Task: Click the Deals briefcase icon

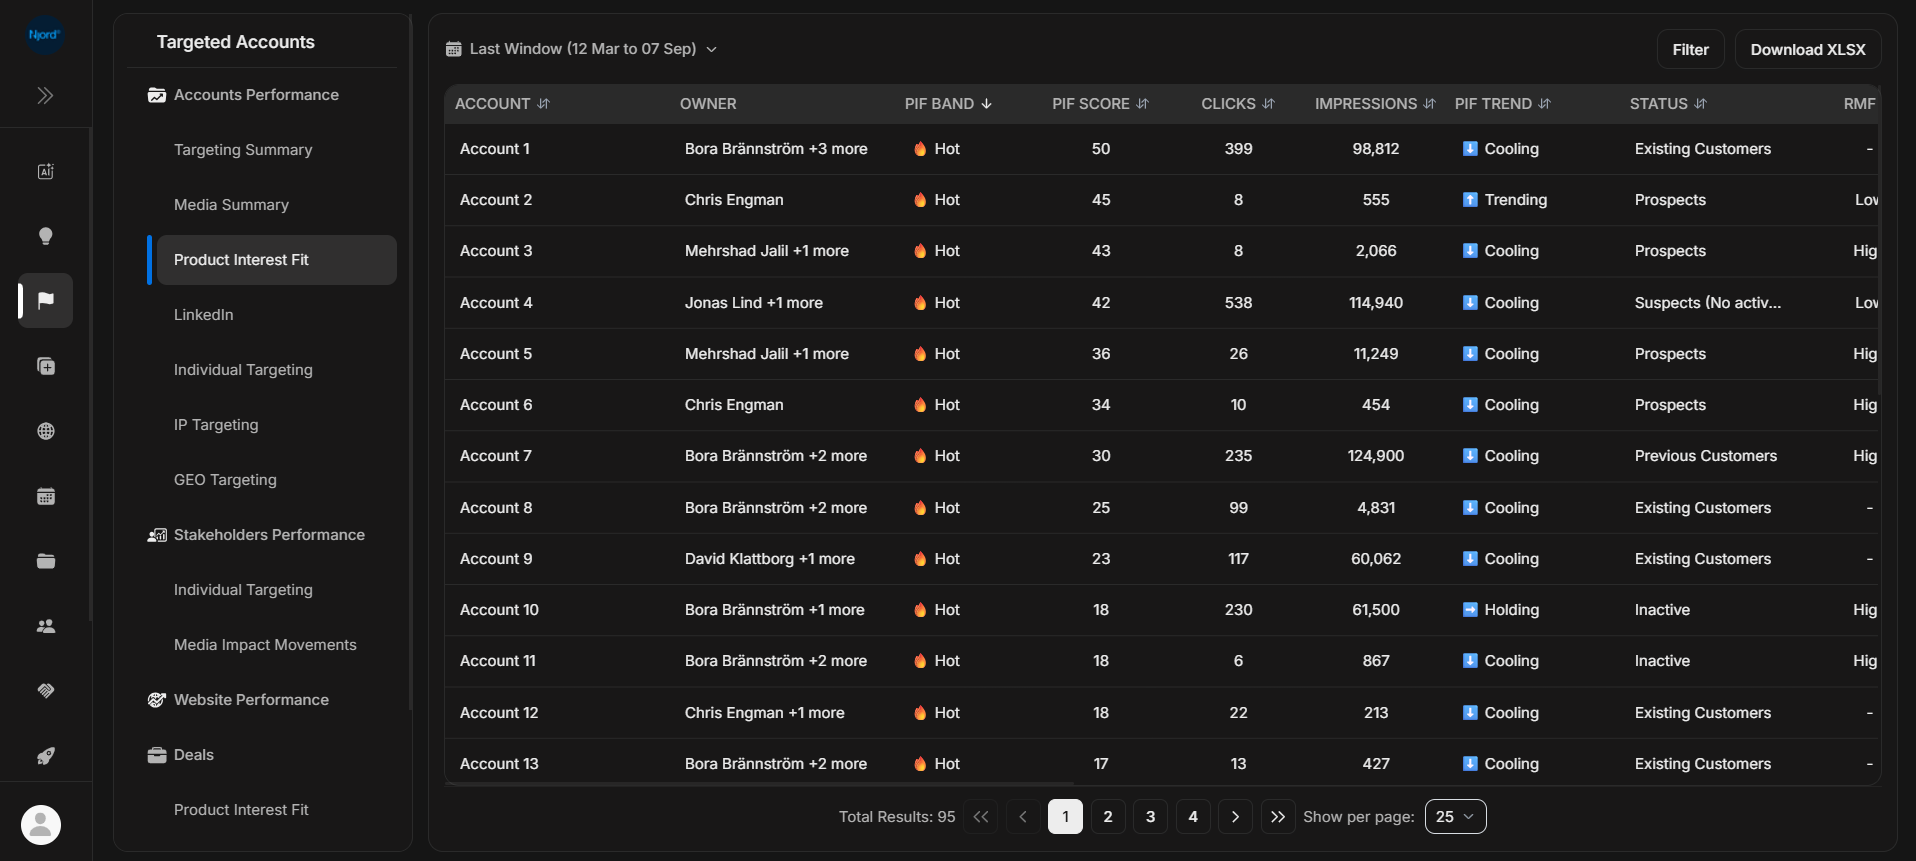Action: 157,755
